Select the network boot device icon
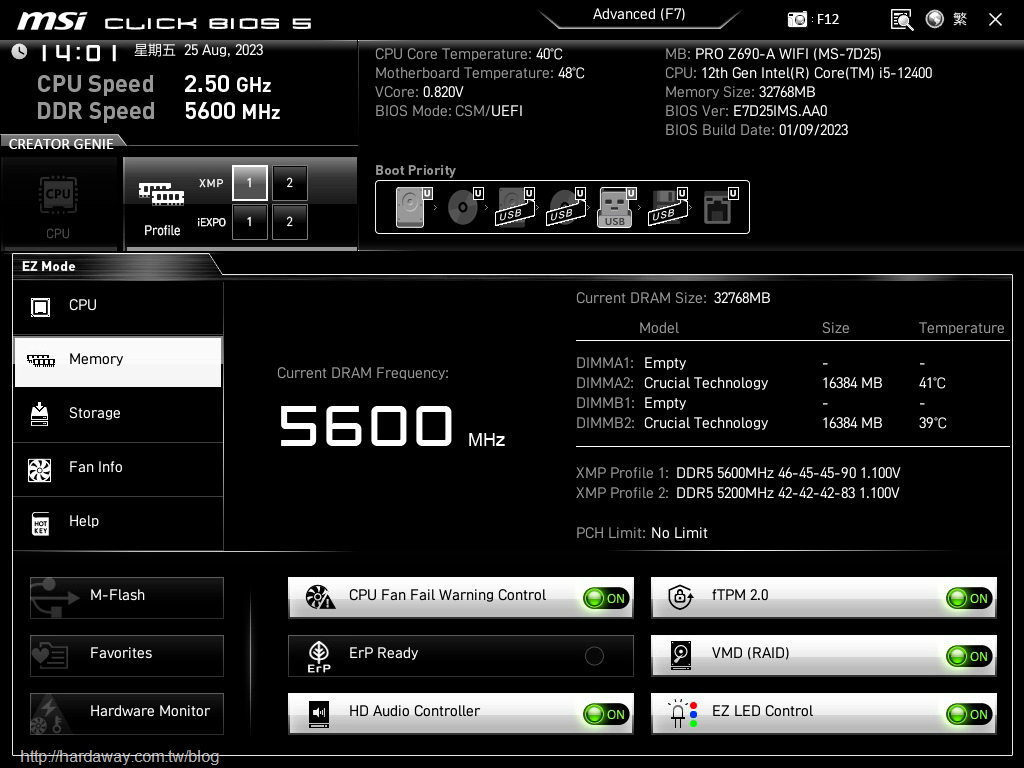Screen dimensions: 1024x768 718,207
